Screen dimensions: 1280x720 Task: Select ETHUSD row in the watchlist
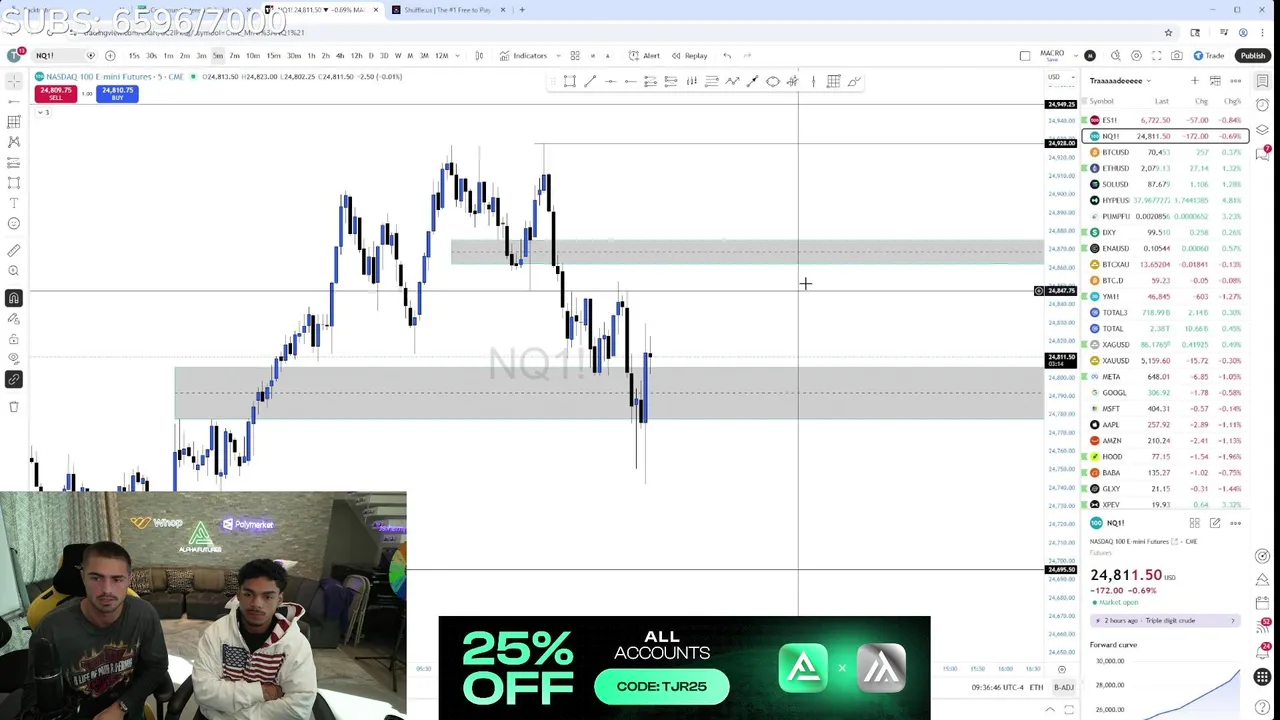(x=1164, y=168)
